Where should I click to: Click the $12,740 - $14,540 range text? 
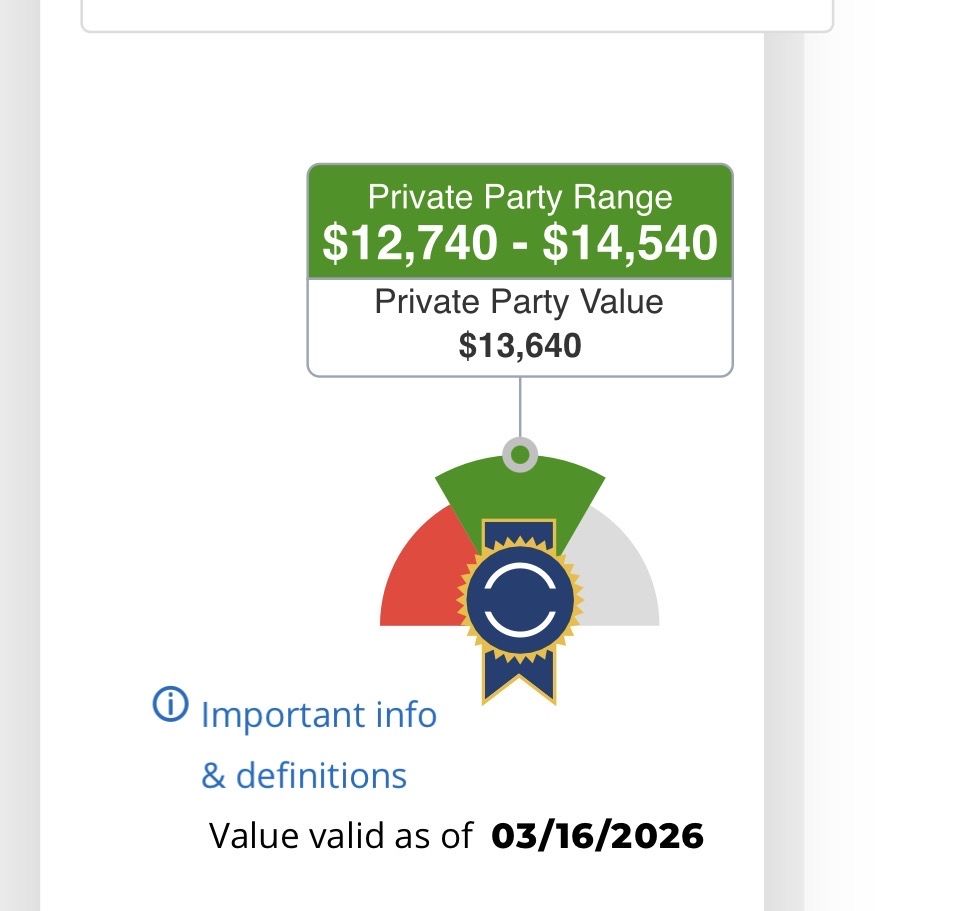point(520,243)
